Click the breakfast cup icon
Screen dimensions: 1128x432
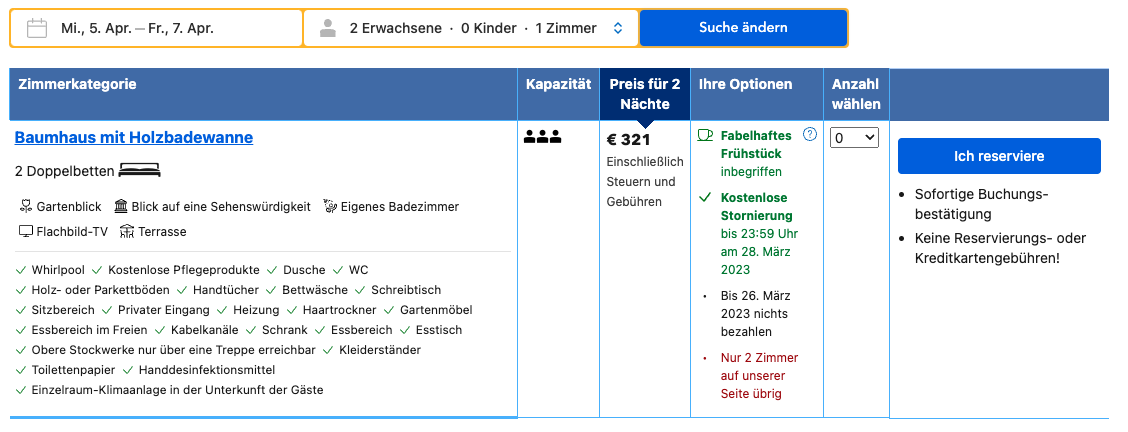(x=706, y=135)
